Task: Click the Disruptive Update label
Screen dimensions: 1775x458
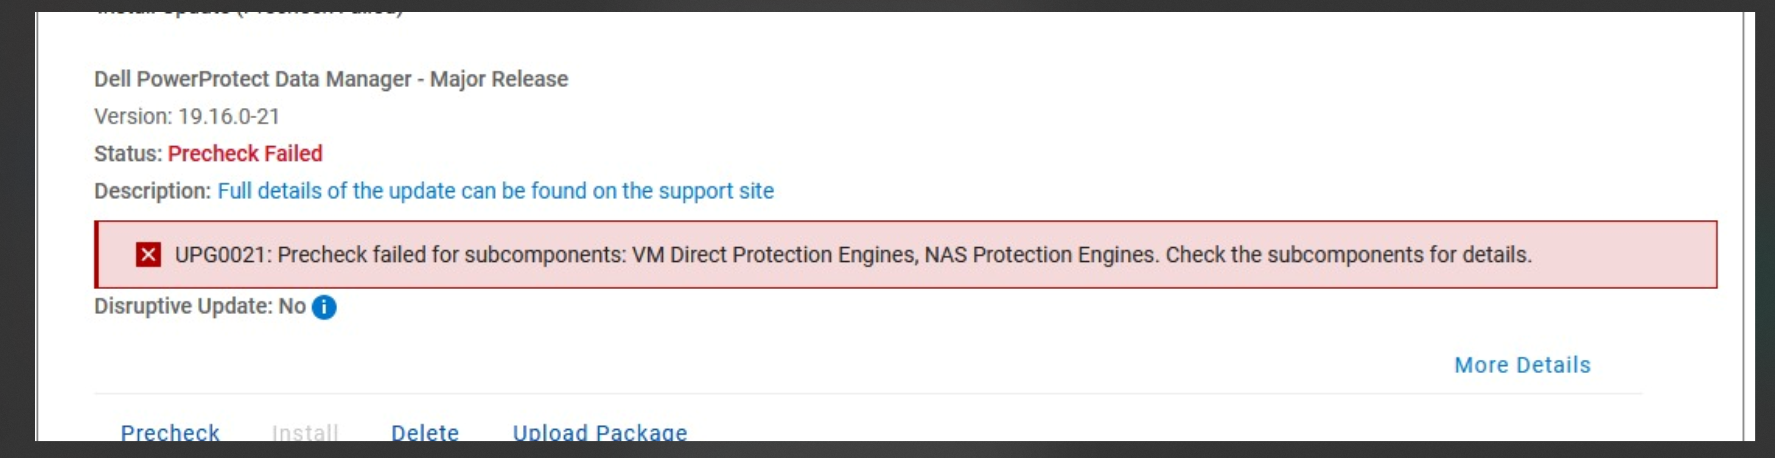Action: pyautogui.click(x=183, y=307)
